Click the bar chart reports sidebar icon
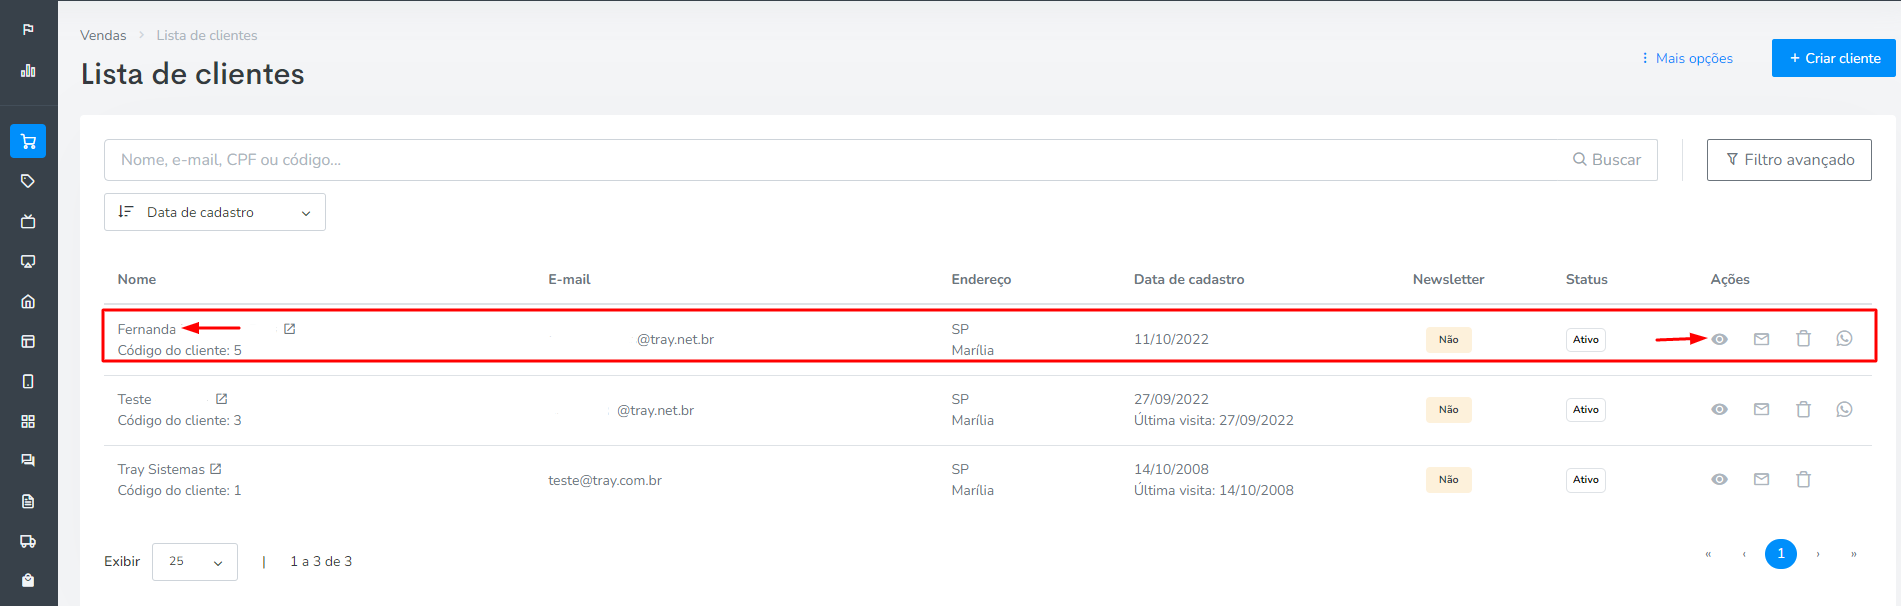The width and height of the screenshot is (1901, 606). (x=28, y=70)
